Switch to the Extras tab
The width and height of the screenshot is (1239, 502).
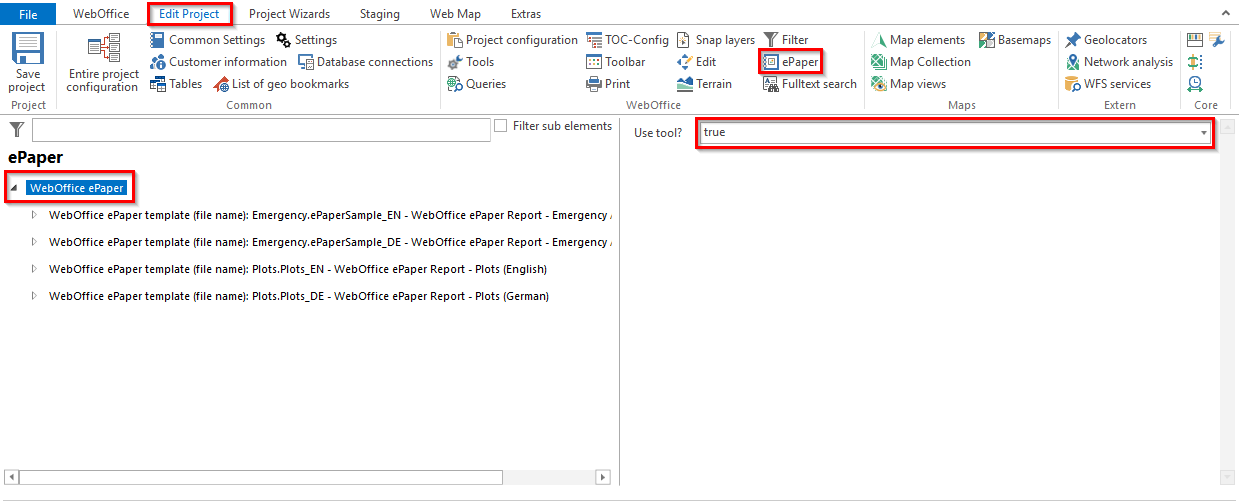(525, 14)
